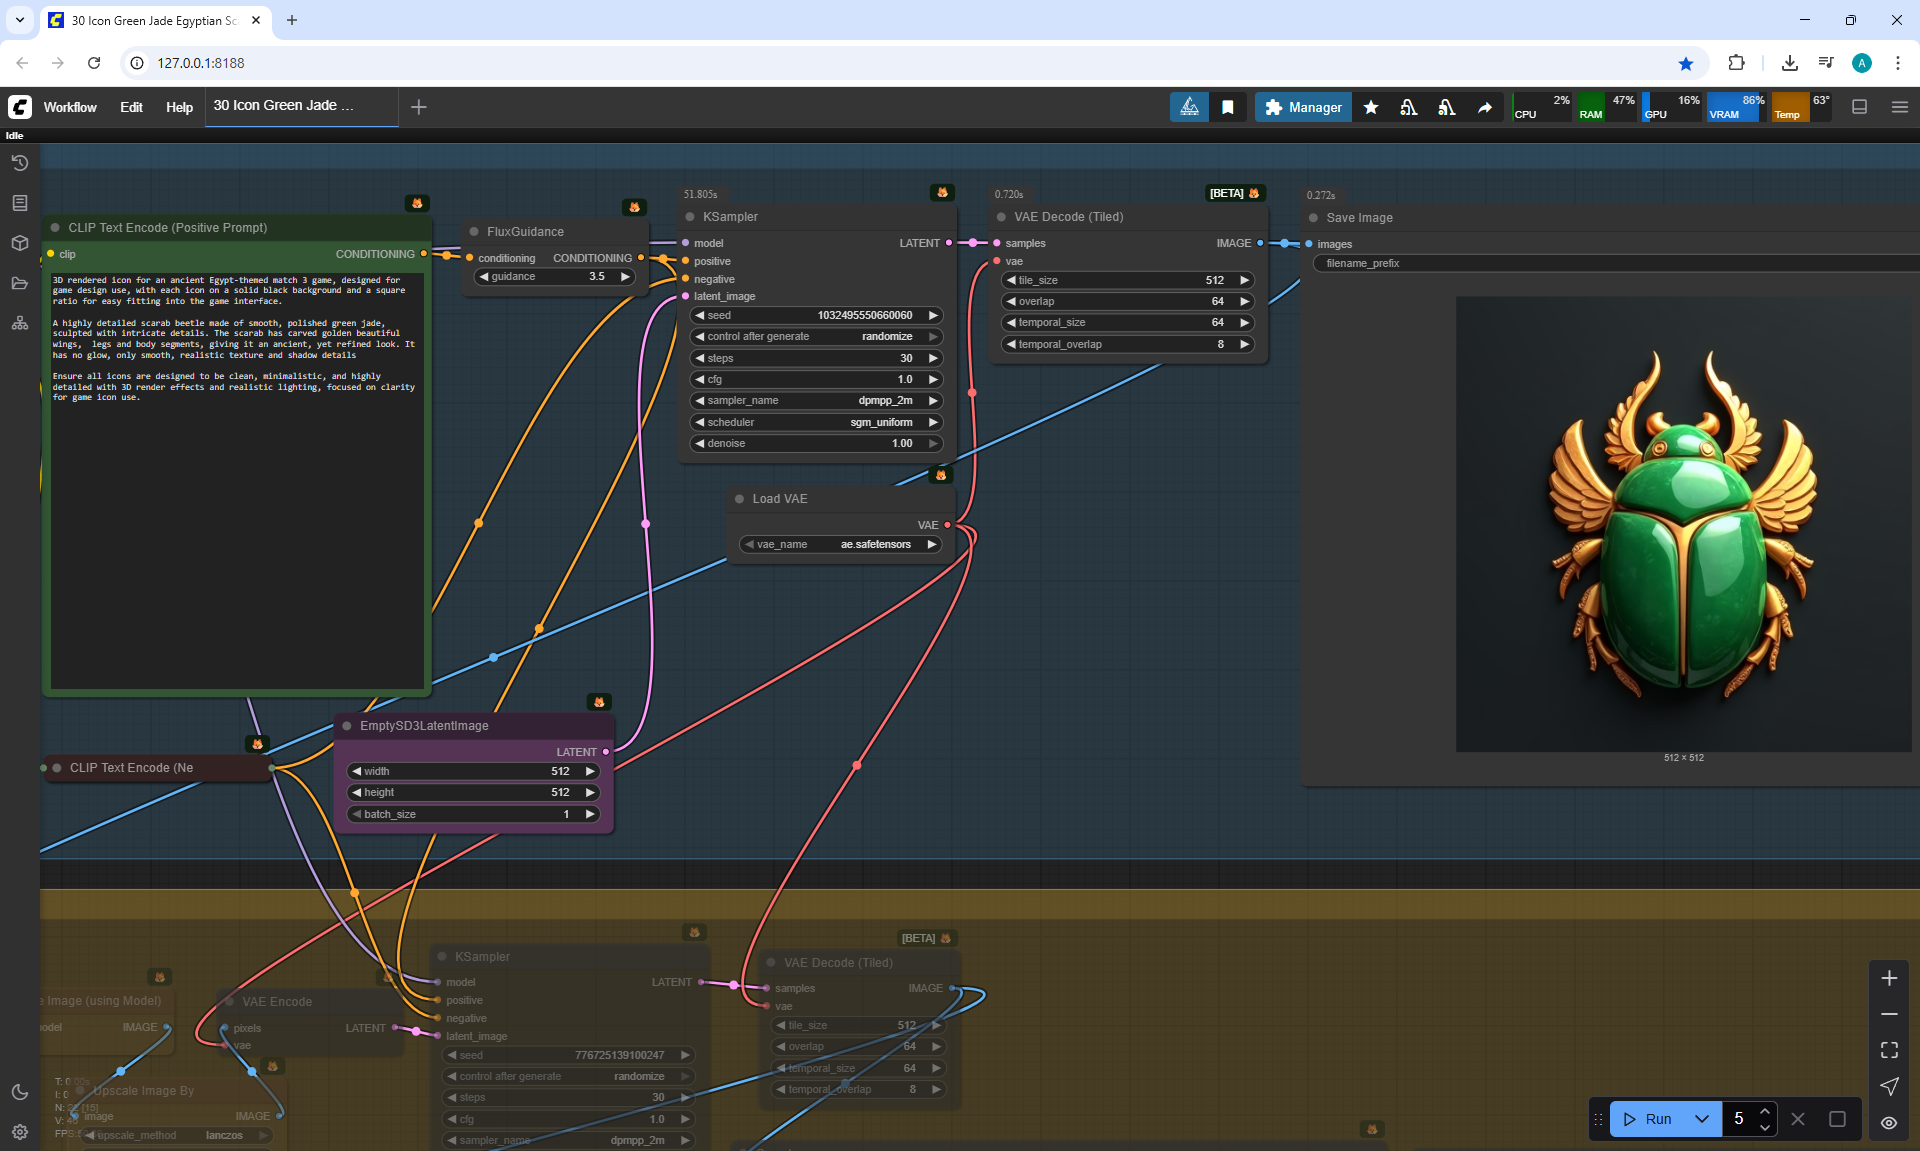1920x1151 pixels.
Task: Toggle the bottom panel icon
Action: pos(1859,107)
